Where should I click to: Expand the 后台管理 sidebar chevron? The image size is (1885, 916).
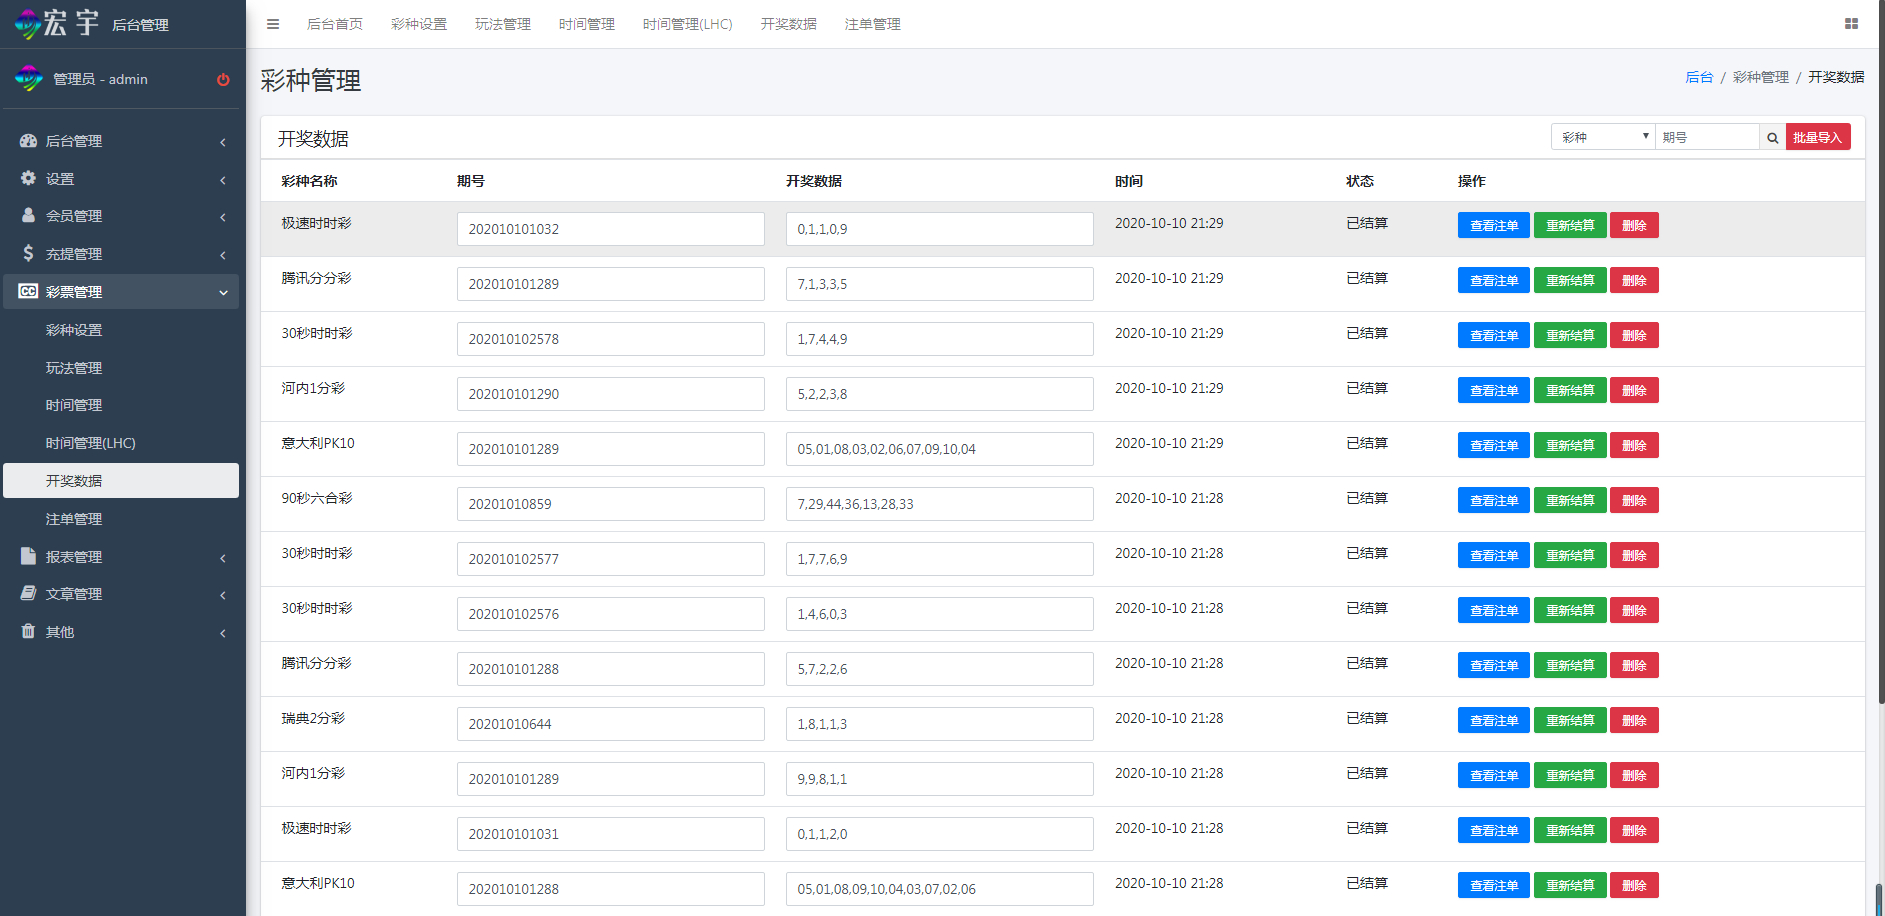tap(223, 142)
